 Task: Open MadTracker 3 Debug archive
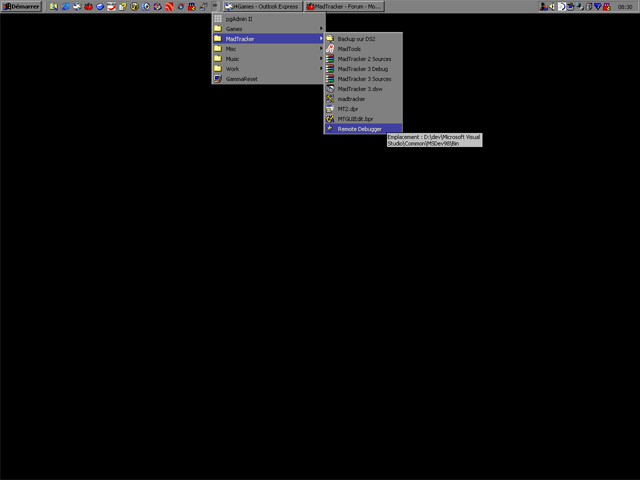click(363, 69)
